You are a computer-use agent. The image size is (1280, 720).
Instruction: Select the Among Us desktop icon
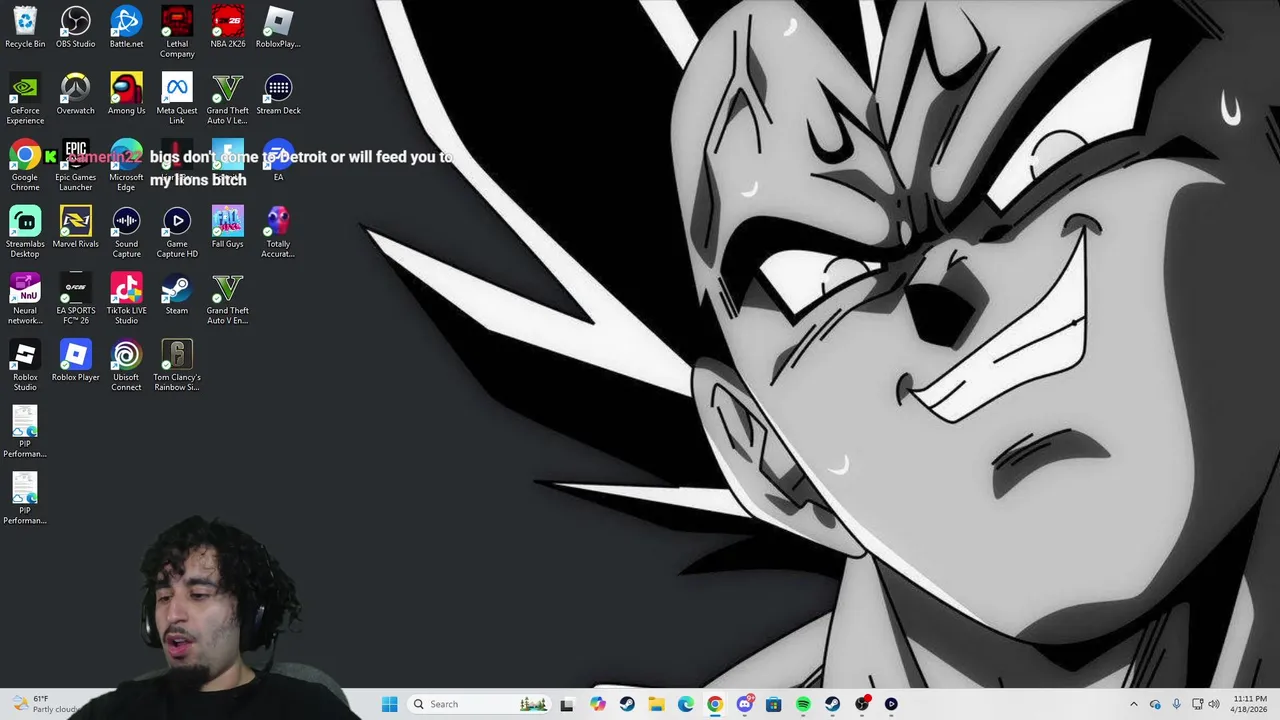tap(126, 94)
